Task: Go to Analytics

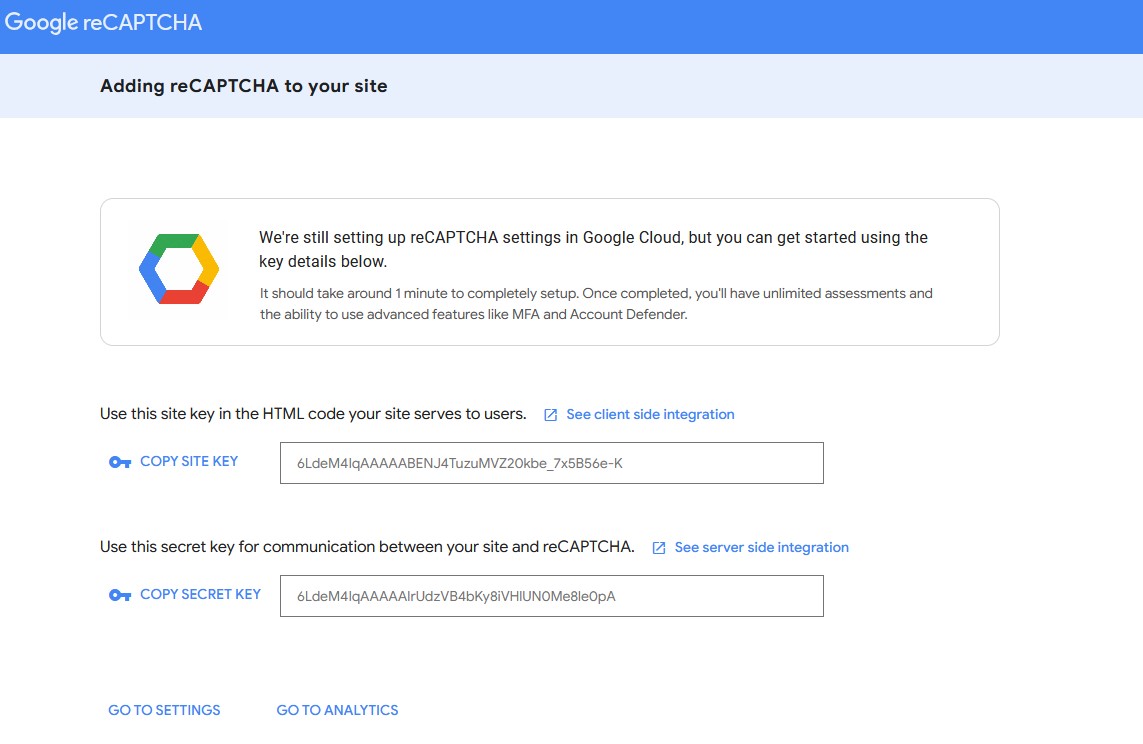Action: pyautogui.click(x=338, y=710)
